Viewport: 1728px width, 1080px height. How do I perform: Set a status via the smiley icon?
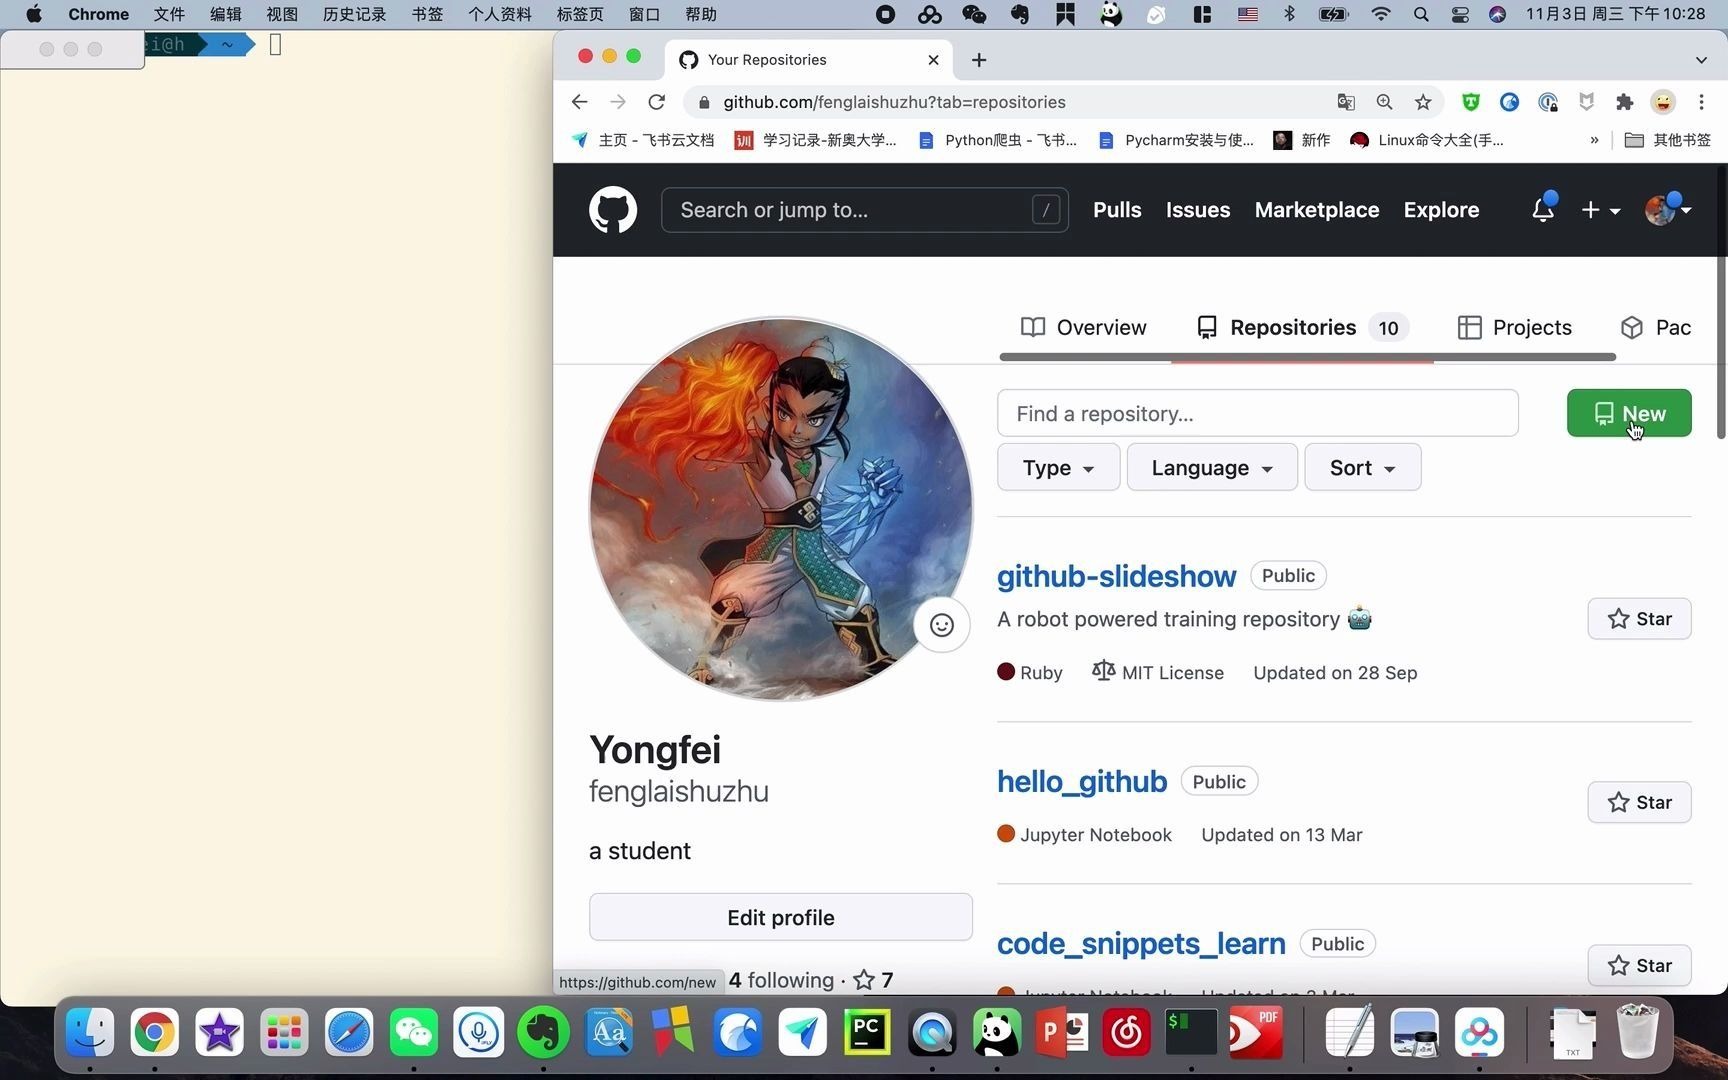(941, 624)
